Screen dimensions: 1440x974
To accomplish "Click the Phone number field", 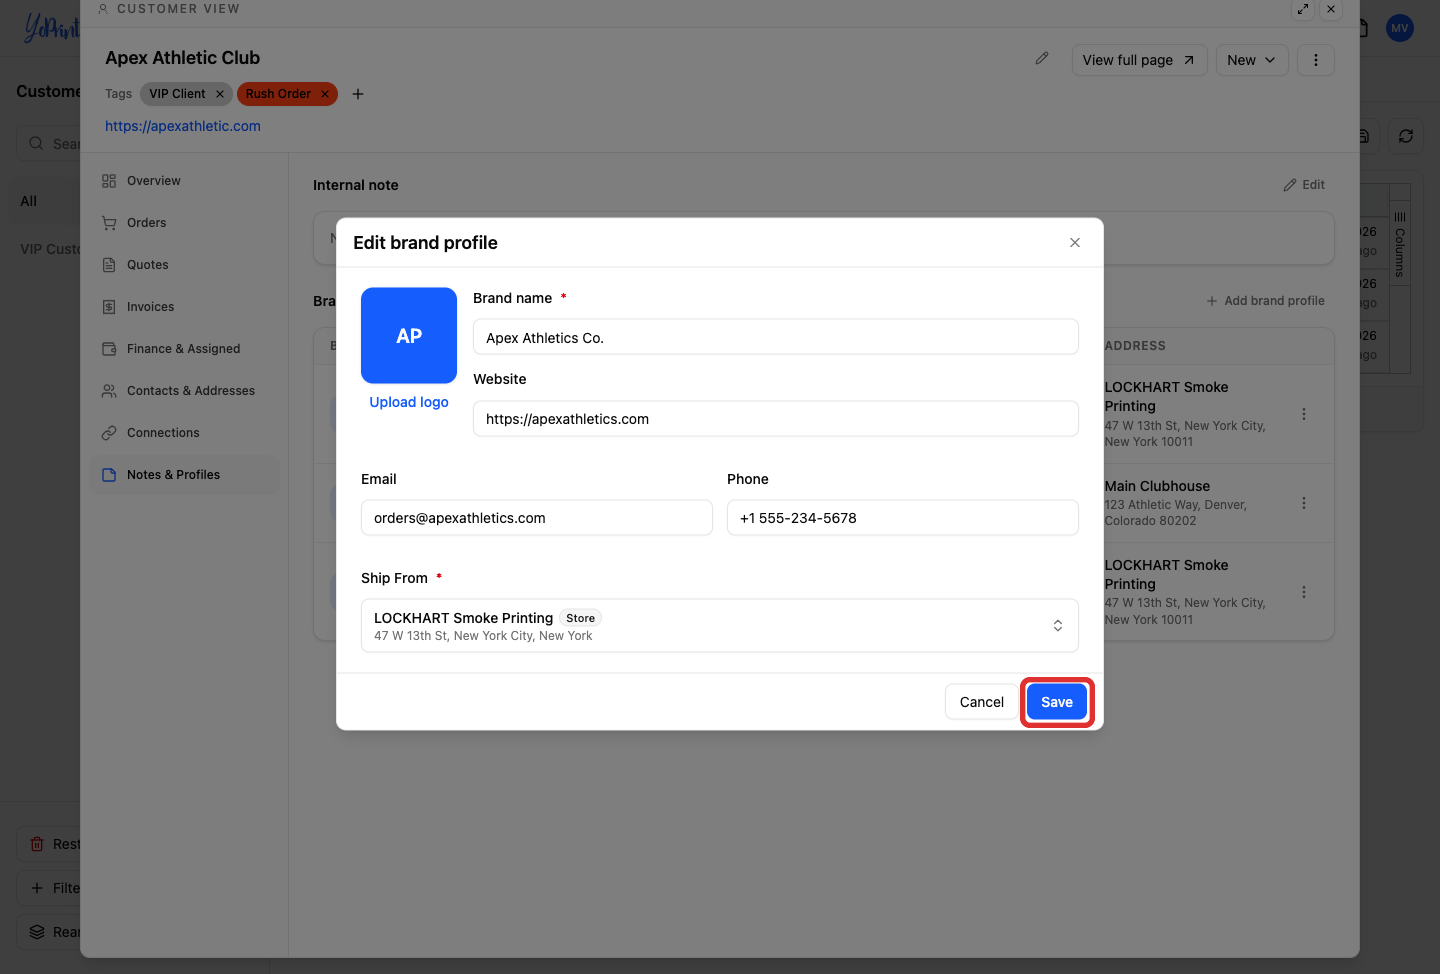I will point(903,518).
